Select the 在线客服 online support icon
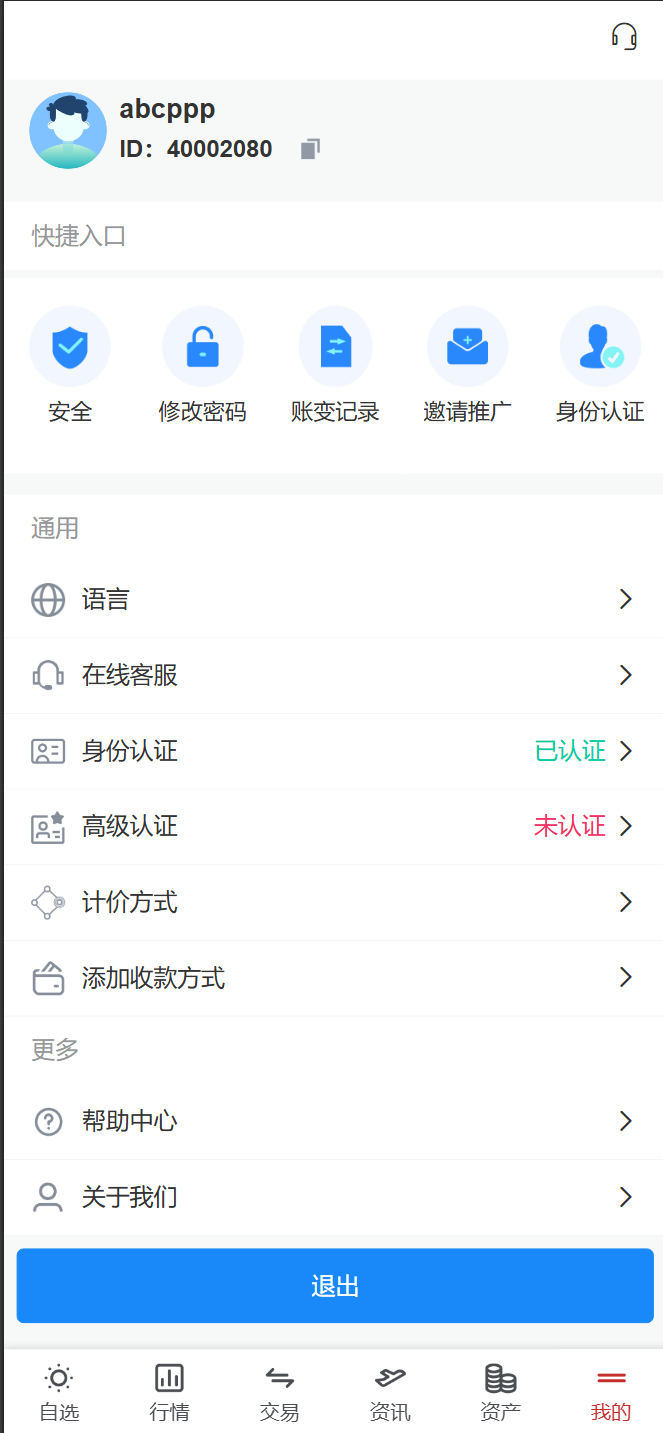Screen dimensions: 663x1433 pyautogui.click(x=48, y=675)
